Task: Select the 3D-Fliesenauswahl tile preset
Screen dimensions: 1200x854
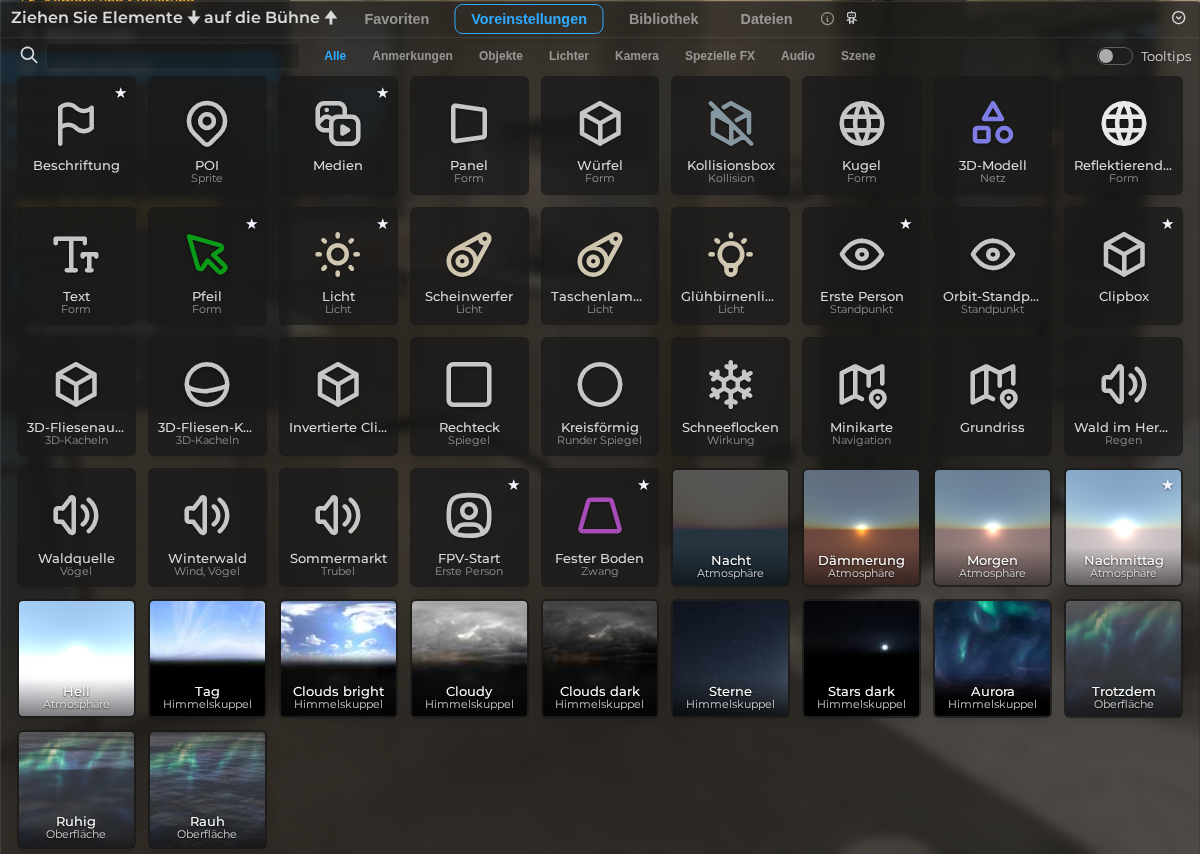Action: coord(76,397)
